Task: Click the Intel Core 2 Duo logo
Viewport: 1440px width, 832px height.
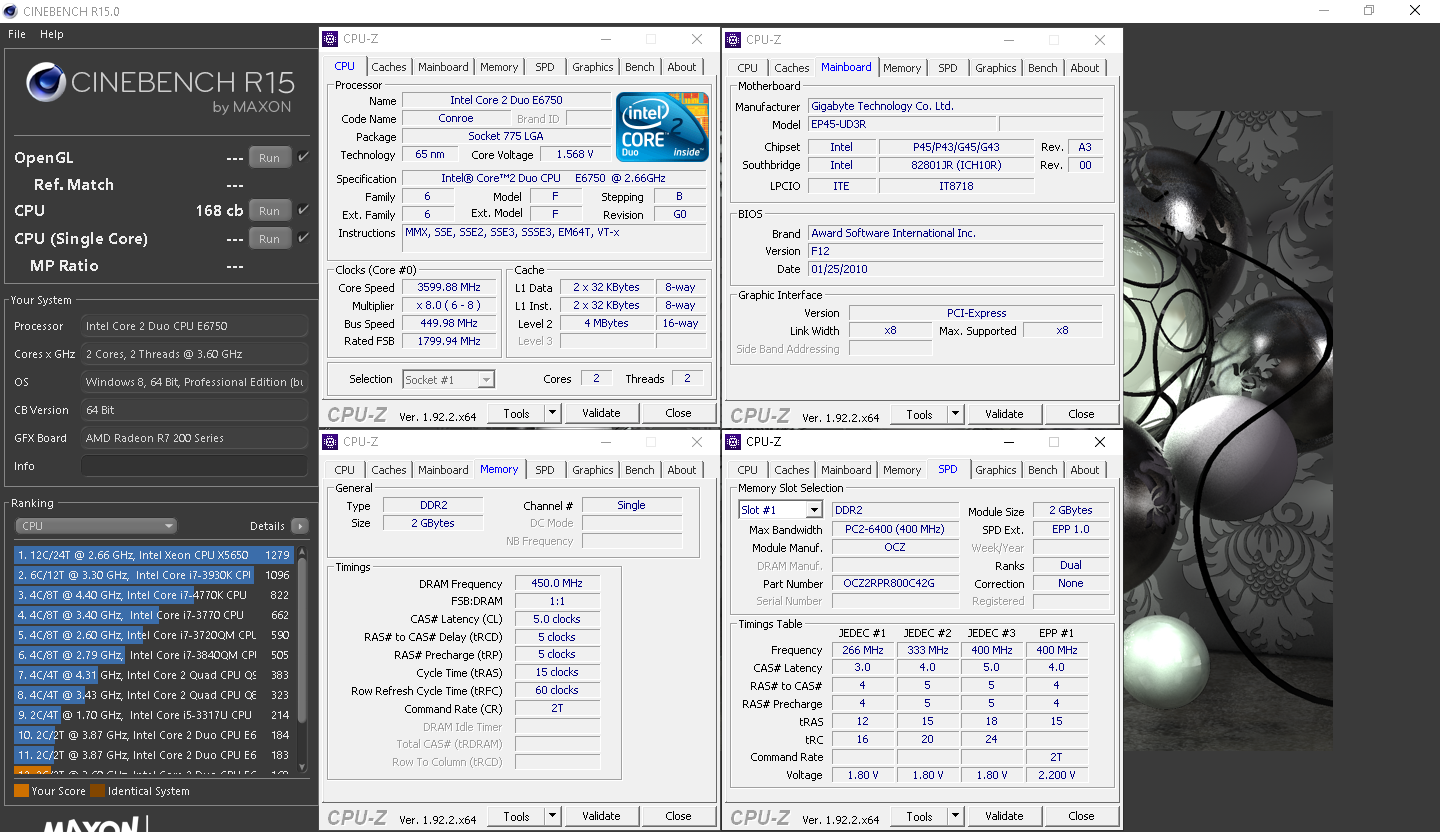Action: point(662,127)
